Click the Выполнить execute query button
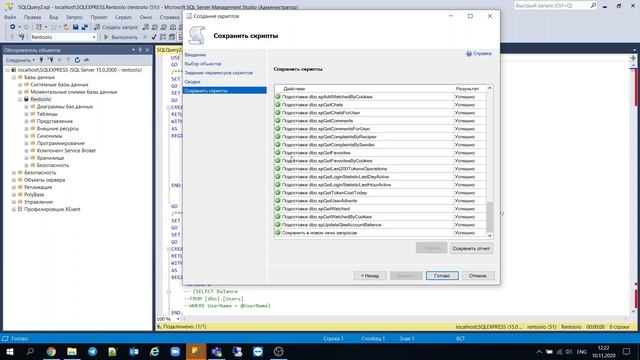This screenshot has width=640, height=360. pos(120,37)
